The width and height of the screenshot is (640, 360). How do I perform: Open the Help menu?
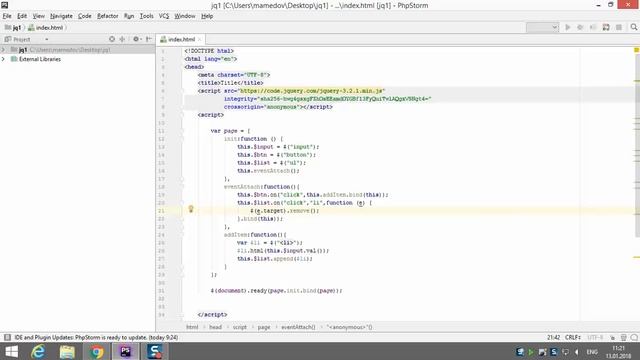[207, 16]
